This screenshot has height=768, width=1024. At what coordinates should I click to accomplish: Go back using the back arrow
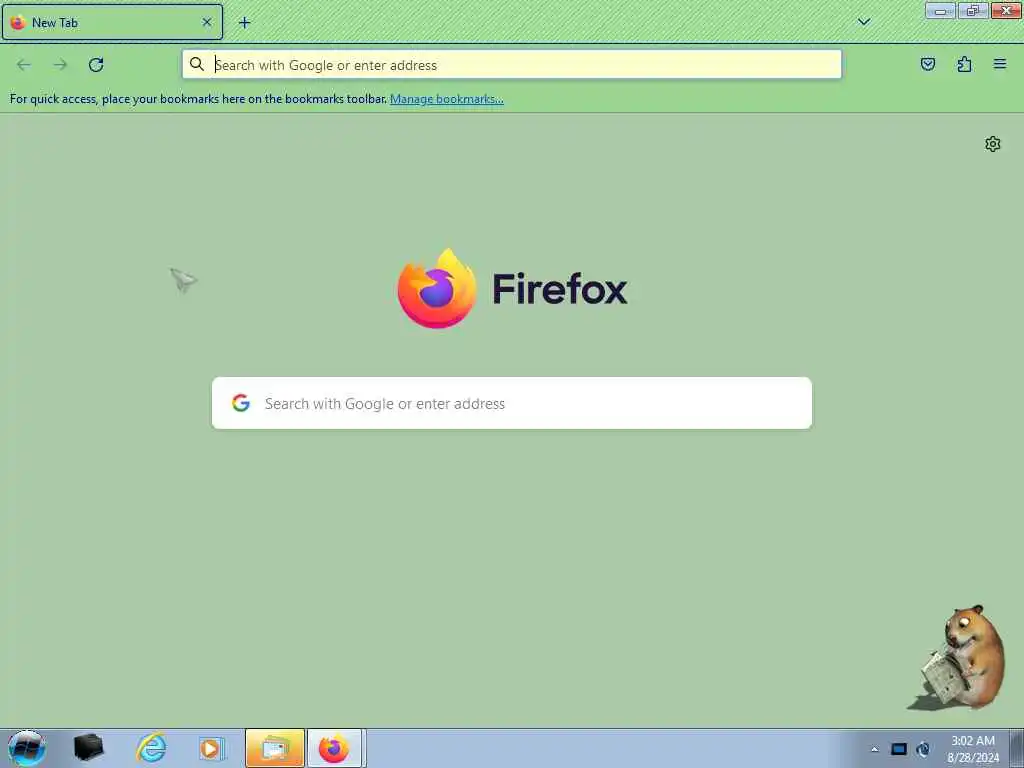[x=24, y=65]
